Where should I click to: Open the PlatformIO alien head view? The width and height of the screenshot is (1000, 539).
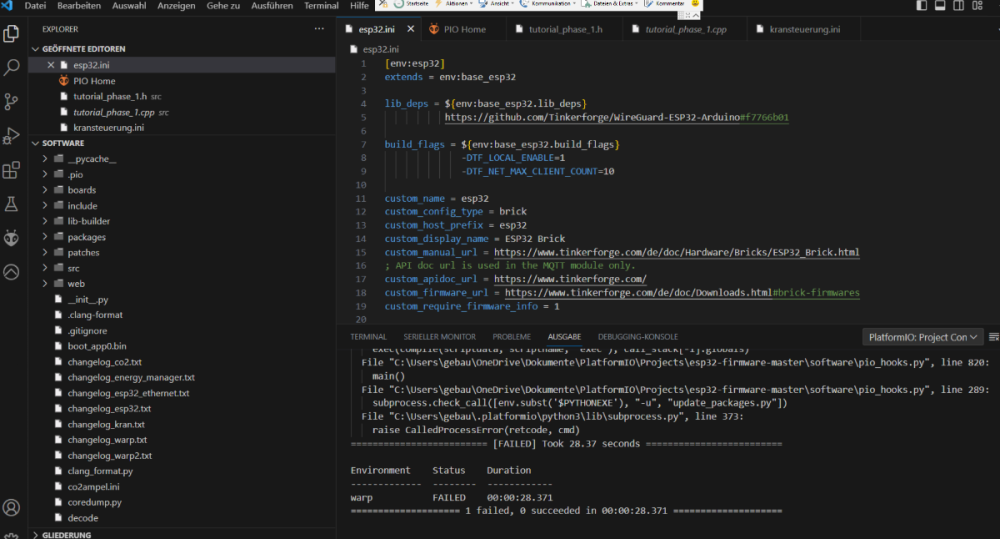click(12, 238)
